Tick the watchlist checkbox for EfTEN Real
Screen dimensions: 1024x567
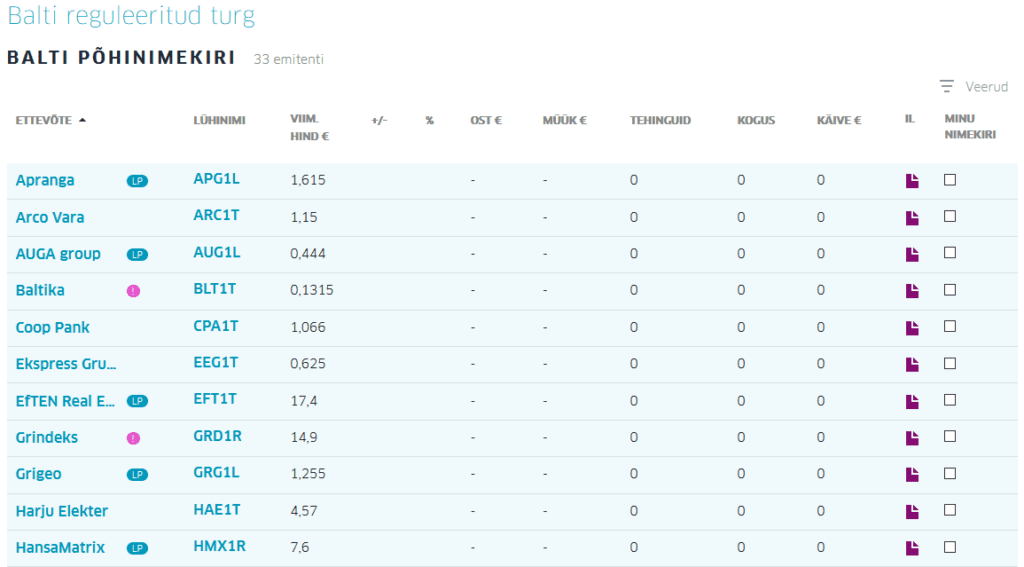coord(950,400)
